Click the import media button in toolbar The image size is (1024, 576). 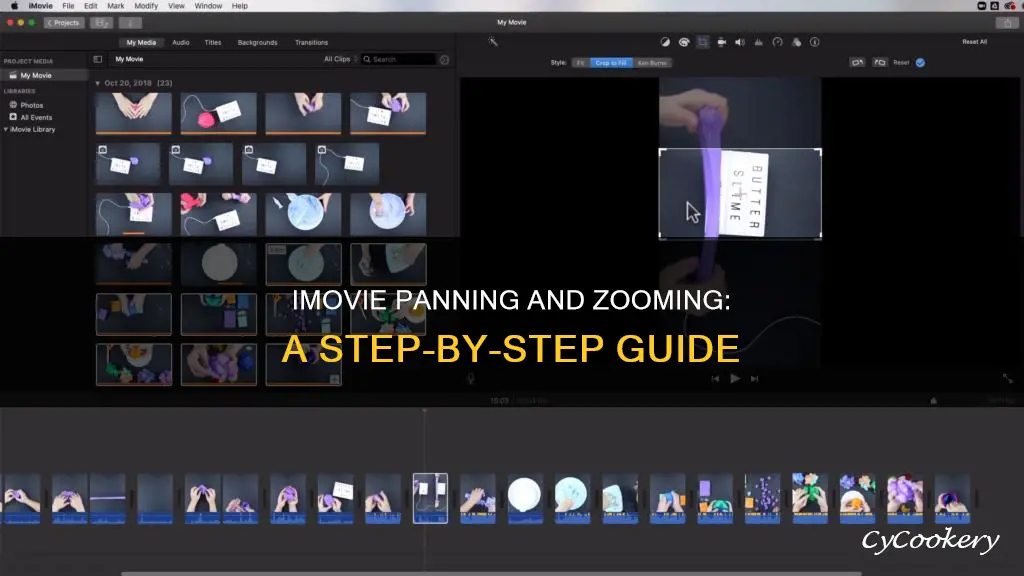coord(101,23)
